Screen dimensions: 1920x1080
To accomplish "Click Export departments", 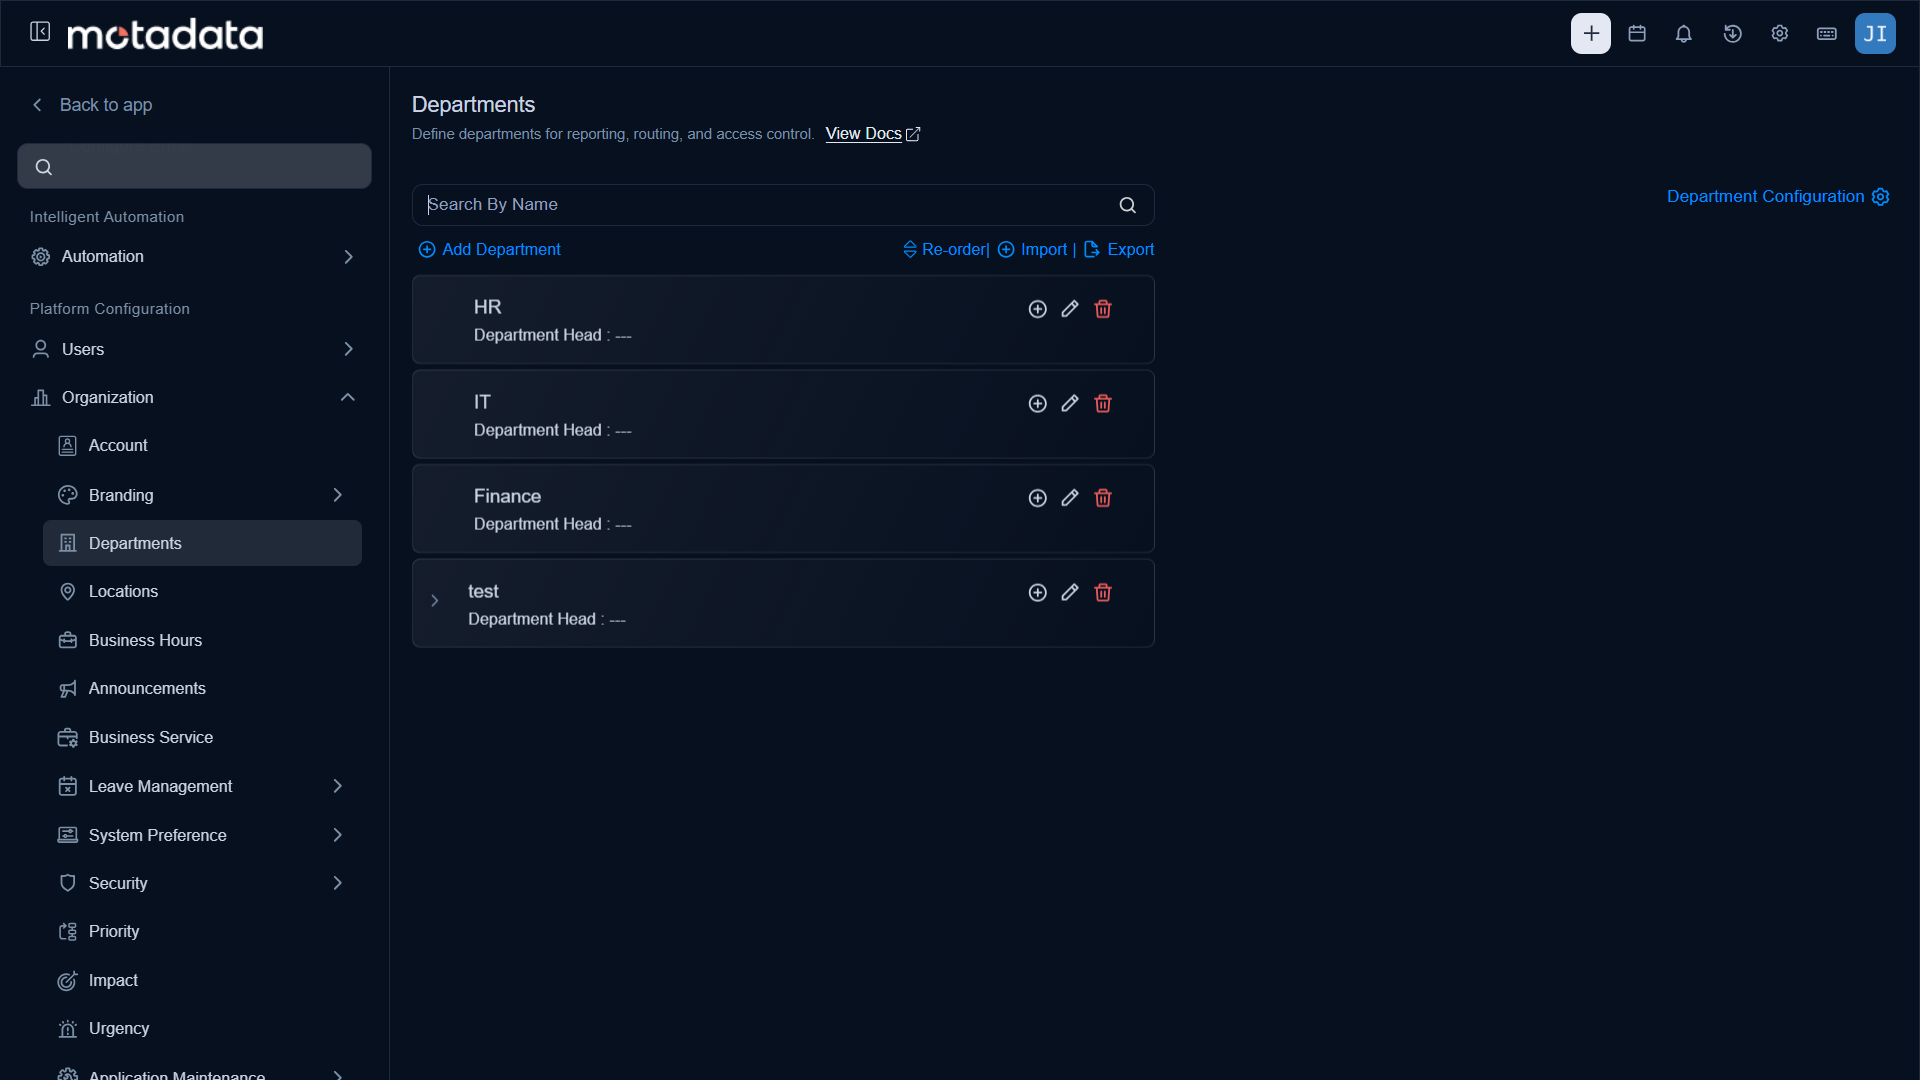I will pyautogui.click(x=1119, y=250).
